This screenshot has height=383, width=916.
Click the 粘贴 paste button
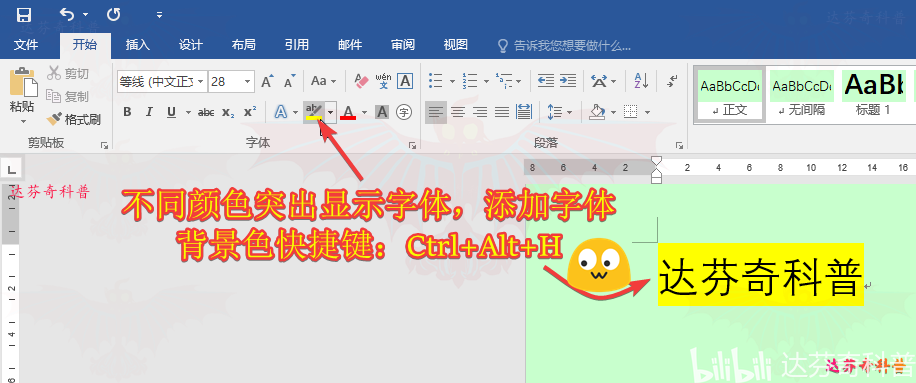click(x=22, y=96)
